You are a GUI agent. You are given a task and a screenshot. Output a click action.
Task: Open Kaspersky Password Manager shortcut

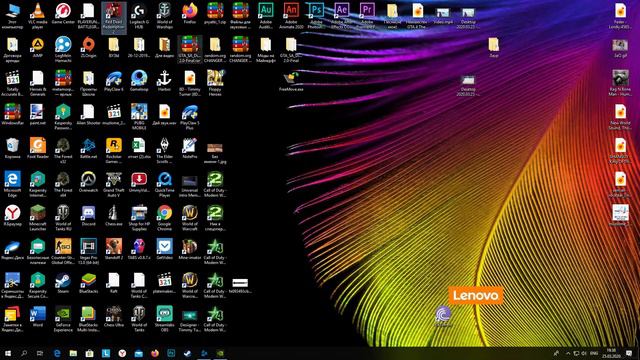pos(63,117)
